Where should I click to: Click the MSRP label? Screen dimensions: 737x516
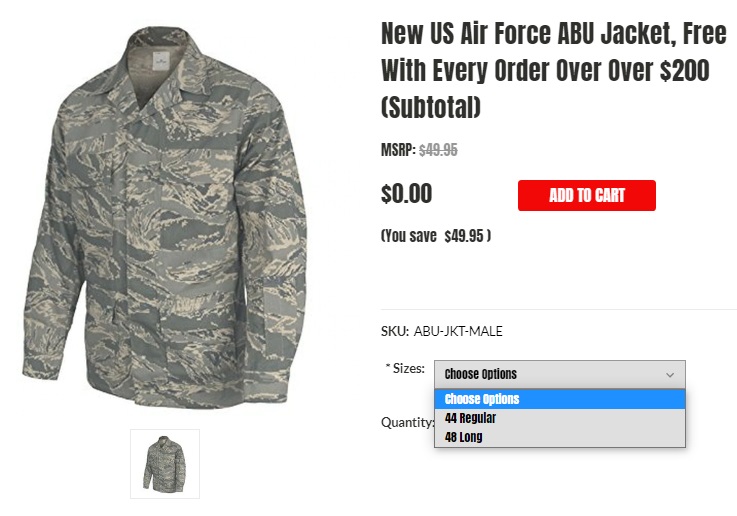tap(397, 150)
